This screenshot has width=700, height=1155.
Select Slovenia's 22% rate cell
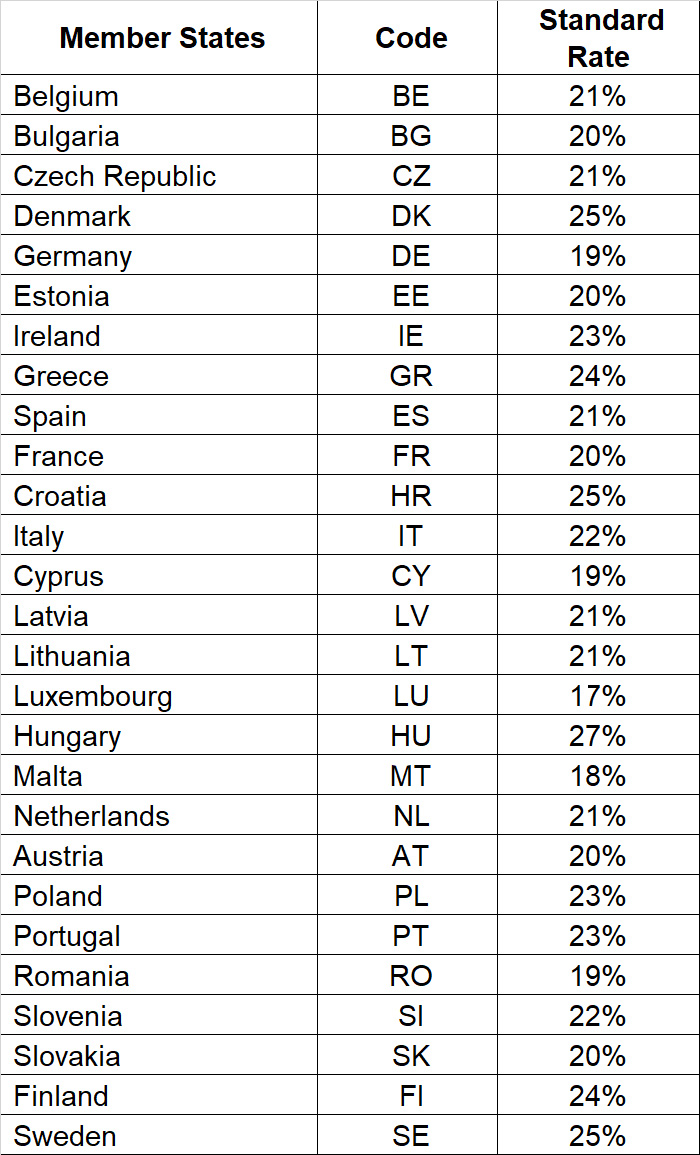(x=598, y=1016)
